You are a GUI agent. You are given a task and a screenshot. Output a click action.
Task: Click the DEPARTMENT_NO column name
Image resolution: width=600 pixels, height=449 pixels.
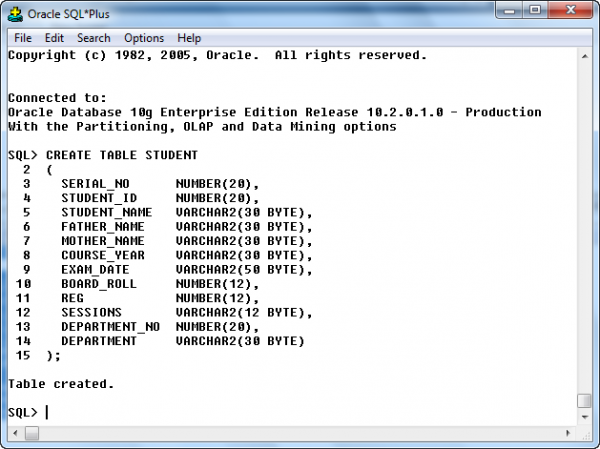[x=111, y=327]
